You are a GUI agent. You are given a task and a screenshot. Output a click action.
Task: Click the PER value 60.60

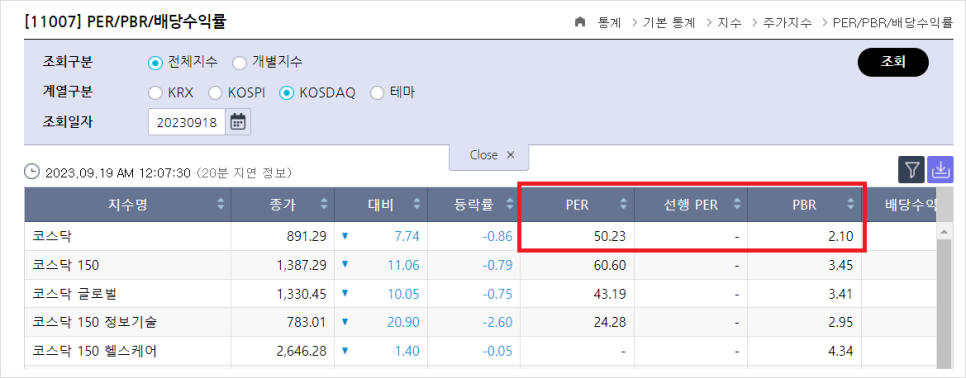[x=611, y=265]
